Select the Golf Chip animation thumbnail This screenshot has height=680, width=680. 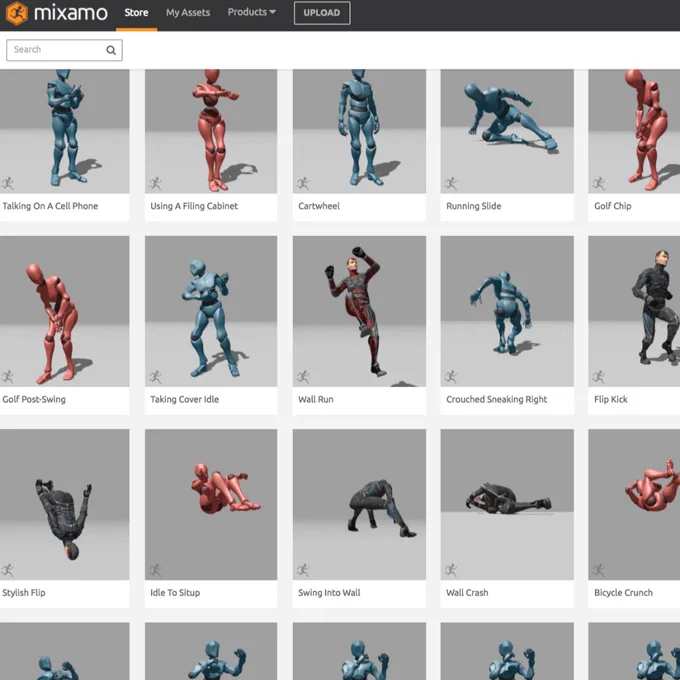click(634, 131)
